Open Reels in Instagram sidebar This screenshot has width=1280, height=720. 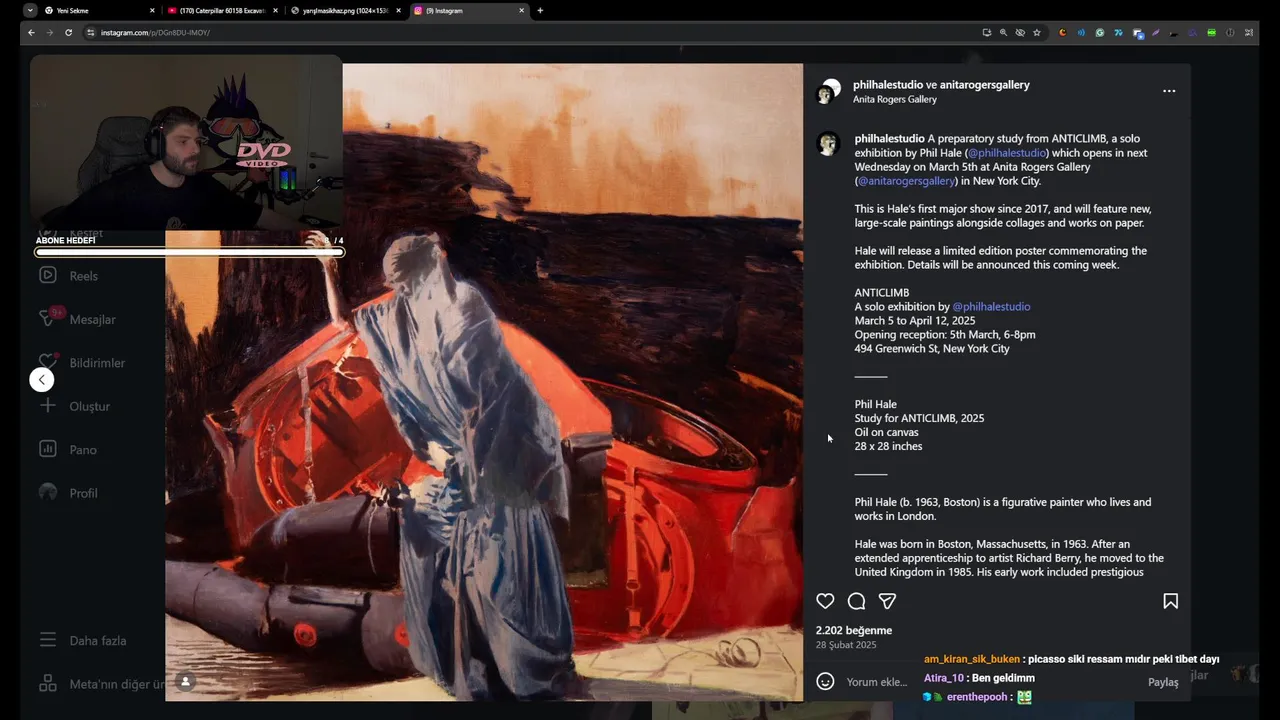(70, 276)
